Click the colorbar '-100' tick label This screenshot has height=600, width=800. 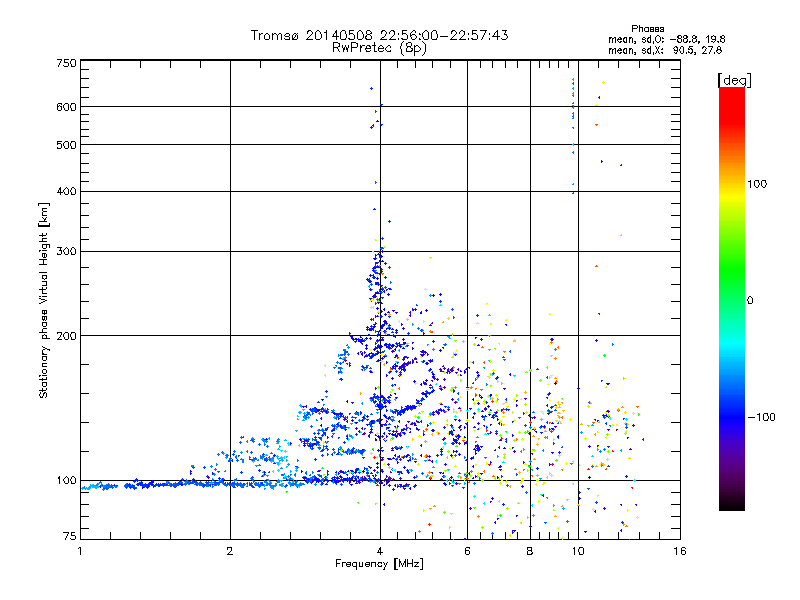(761, 417)
